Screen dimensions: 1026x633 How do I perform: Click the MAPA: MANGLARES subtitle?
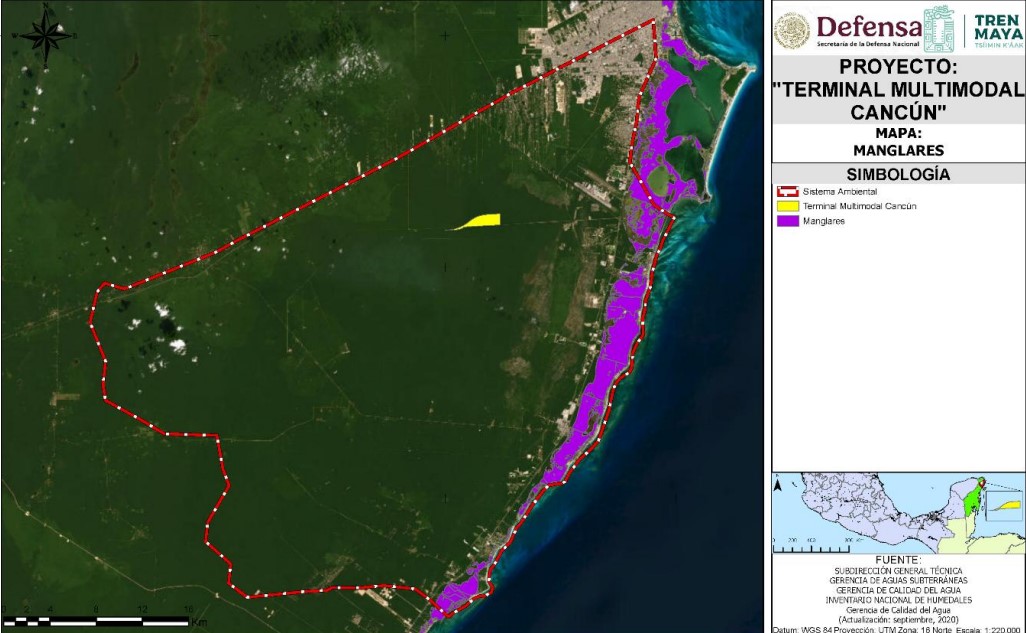click(x=897, y=141)
